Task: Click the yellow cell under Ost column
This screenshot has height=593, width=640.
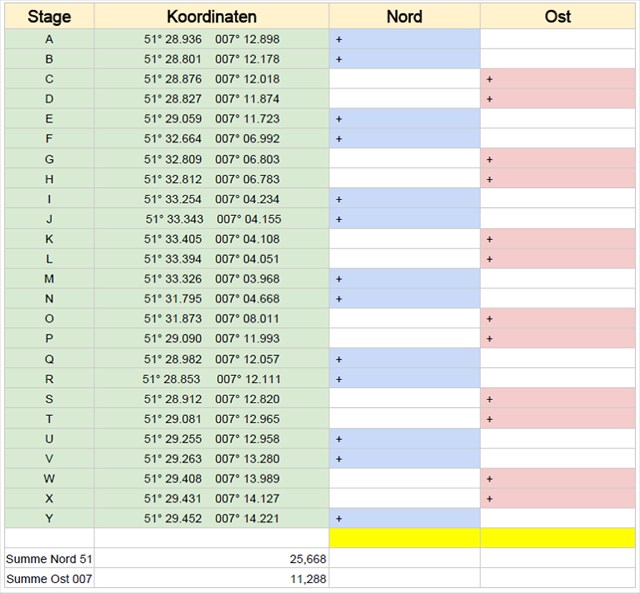Action: [557, 538]
